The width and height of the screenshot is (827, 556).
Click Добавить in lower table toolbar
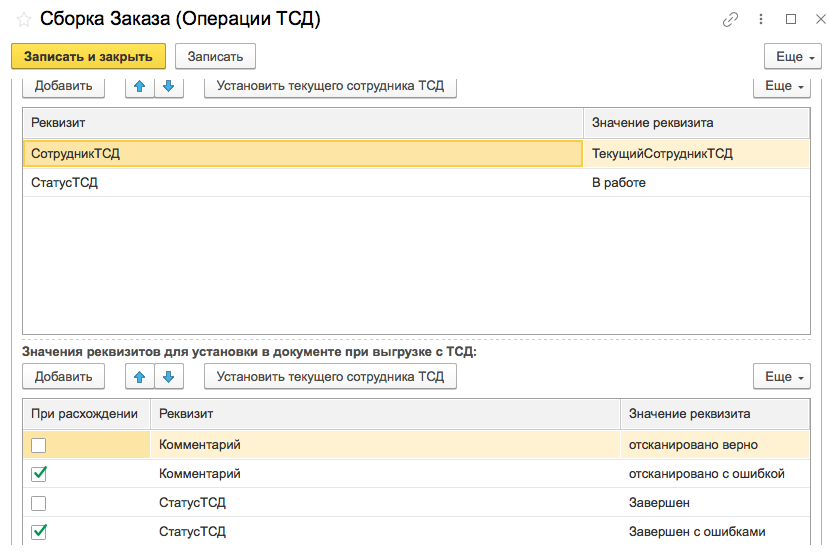63,377
